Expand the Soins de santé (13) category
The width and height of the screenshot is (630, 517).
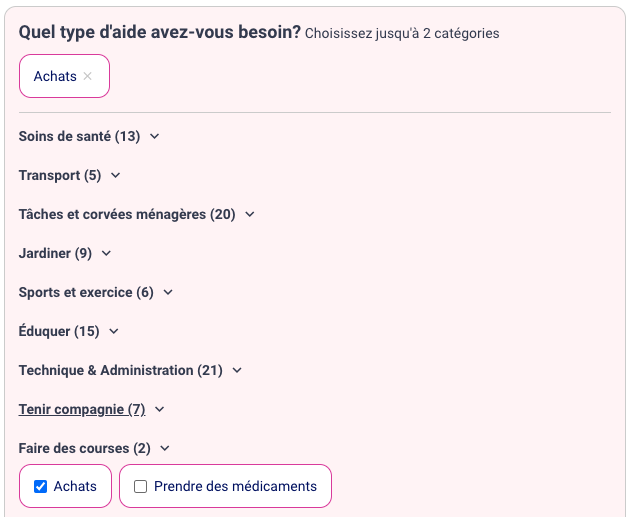(79, 136)
